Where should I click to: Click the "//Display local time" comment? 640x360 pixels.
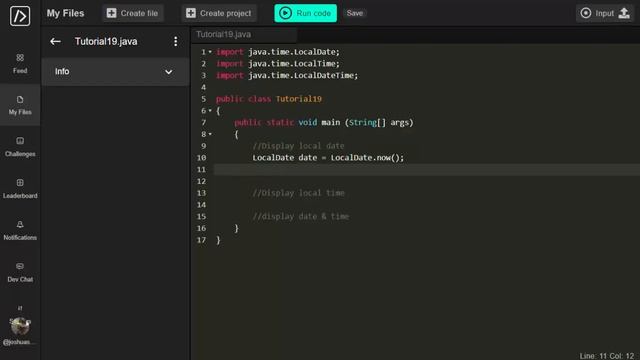click(298, 193)
